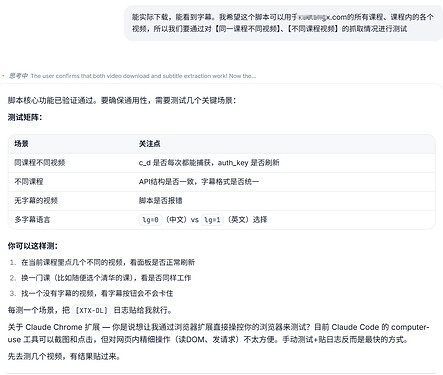The height and width of the screenshot is (375, 443).
Task: Click list item about 找一个没有字幕的视频
Action: coord(97,293)
